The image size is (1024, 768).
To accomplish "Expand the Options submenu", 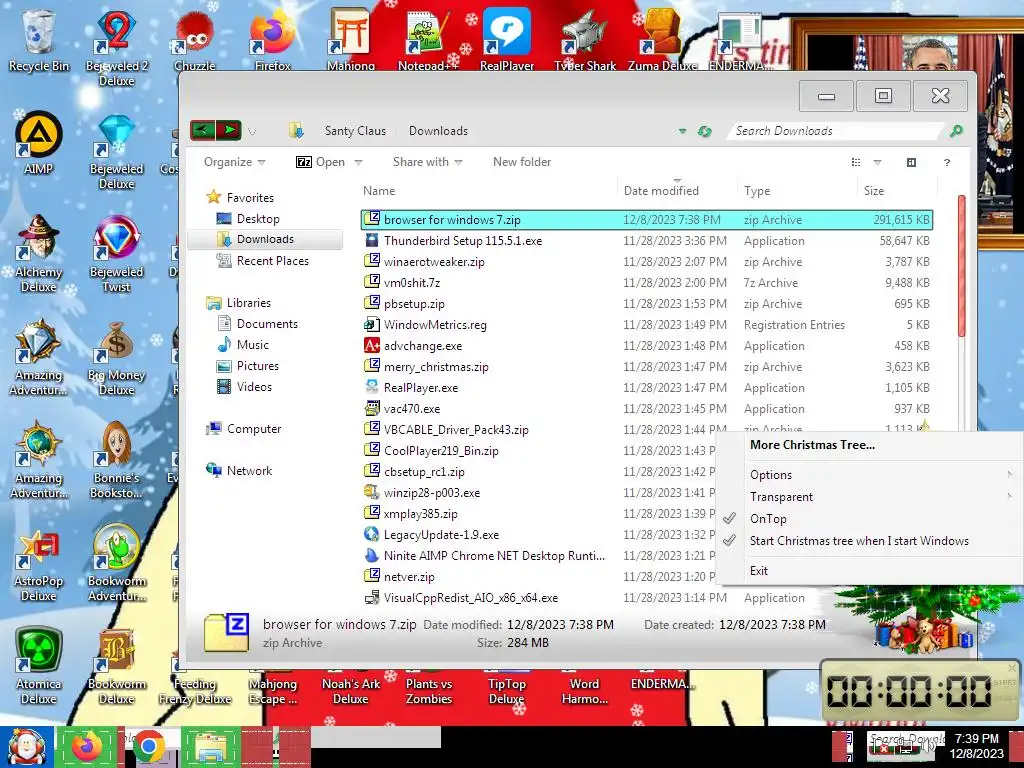I will point(870,475).
